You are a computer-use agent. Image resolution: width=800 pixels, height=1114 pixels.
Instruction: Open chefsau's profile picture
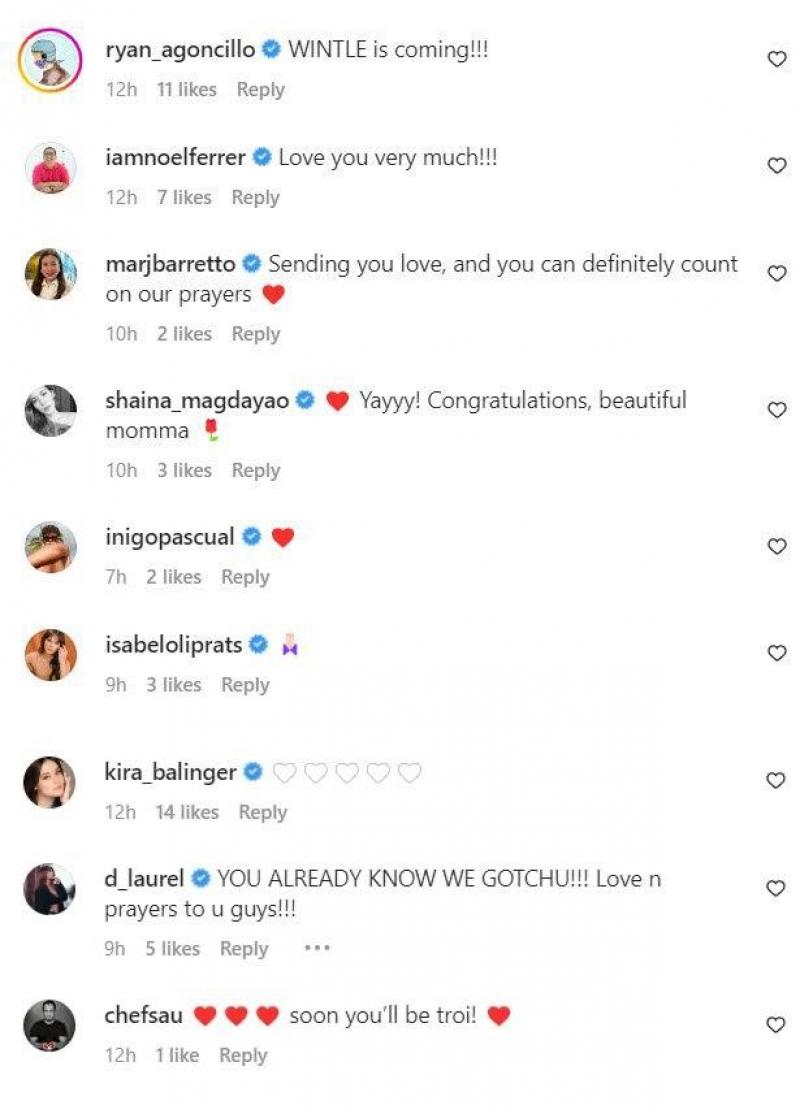pyautogui.click(x=49, y=1025)
